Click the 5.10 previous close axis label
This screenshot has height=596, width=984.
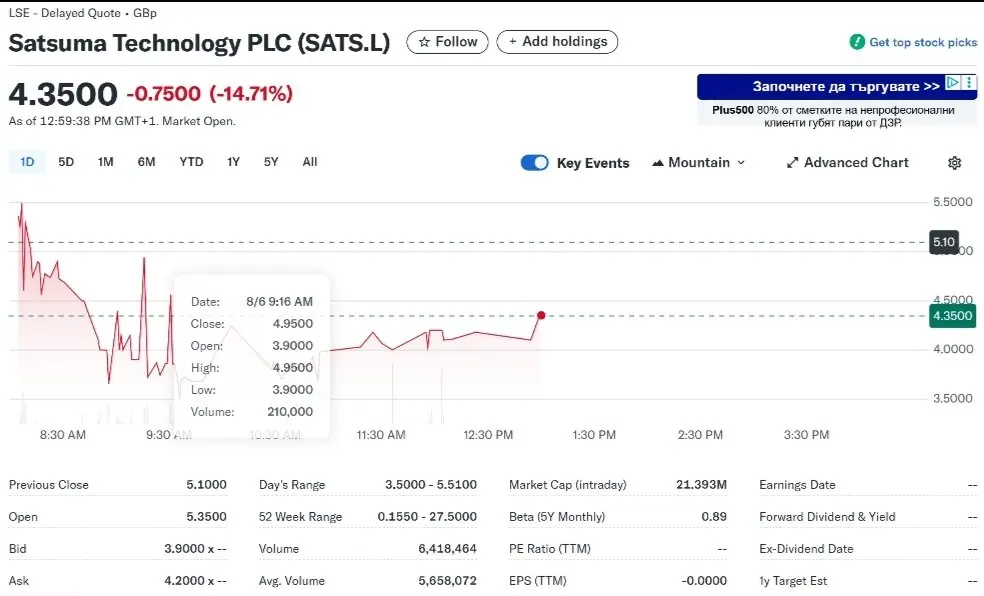tap(943, 242)
